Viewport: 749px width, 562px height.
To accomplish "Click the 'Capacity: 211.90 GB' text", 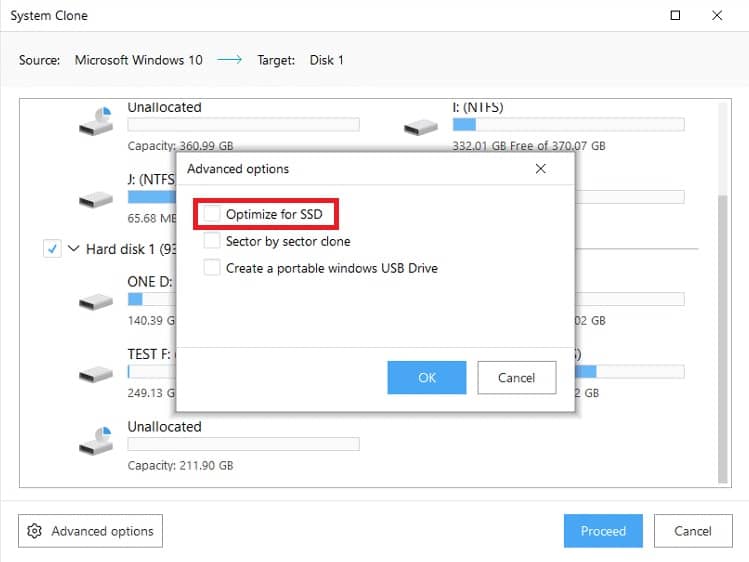I will 180,466.
